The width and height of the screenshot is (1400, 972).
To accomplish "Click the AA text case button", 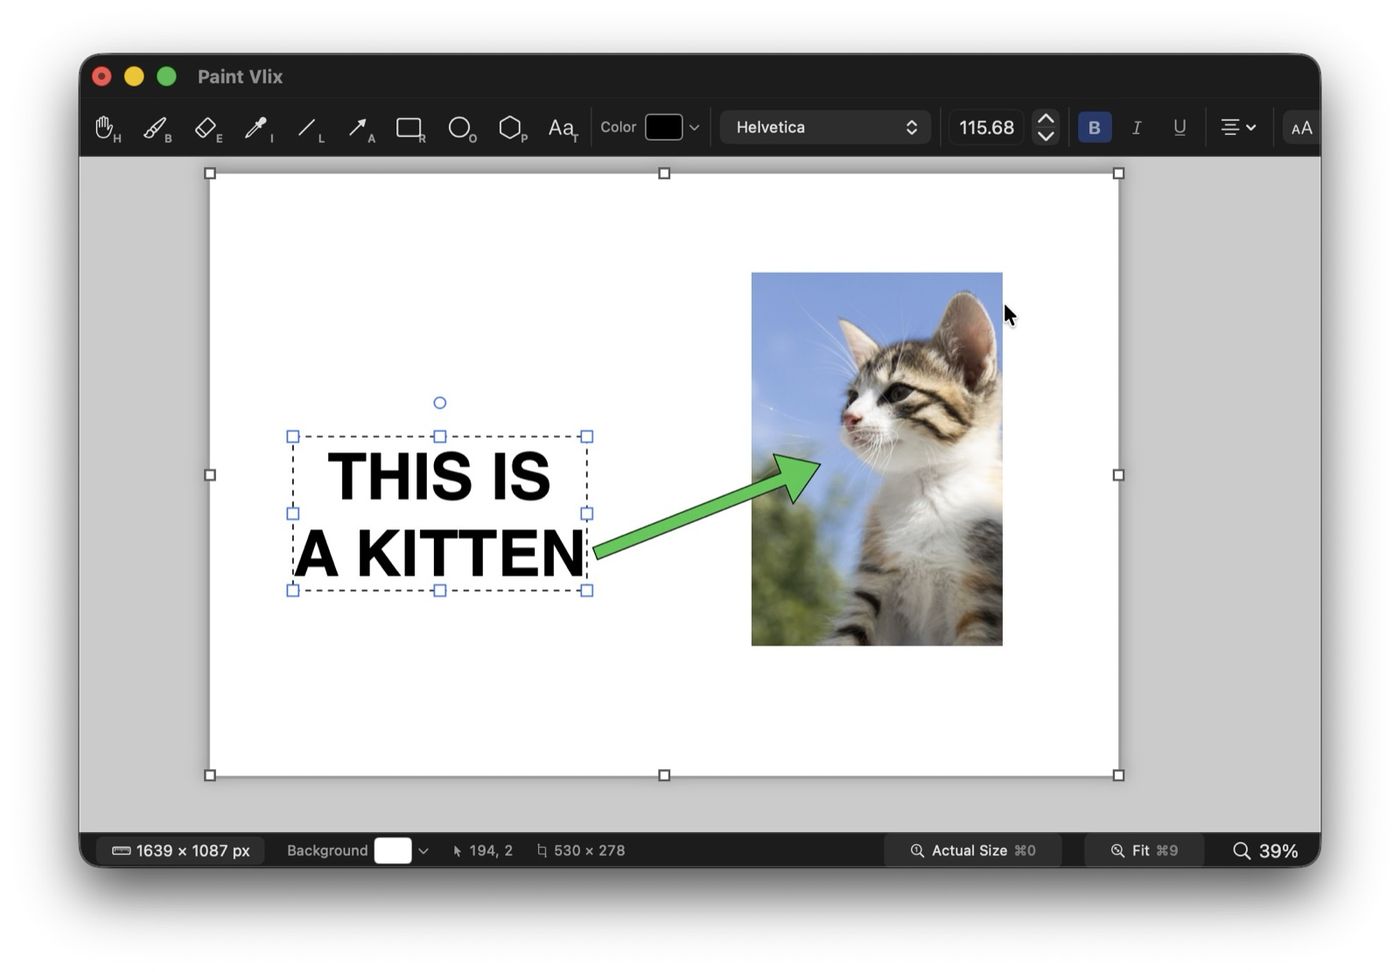I will 1301,128.
